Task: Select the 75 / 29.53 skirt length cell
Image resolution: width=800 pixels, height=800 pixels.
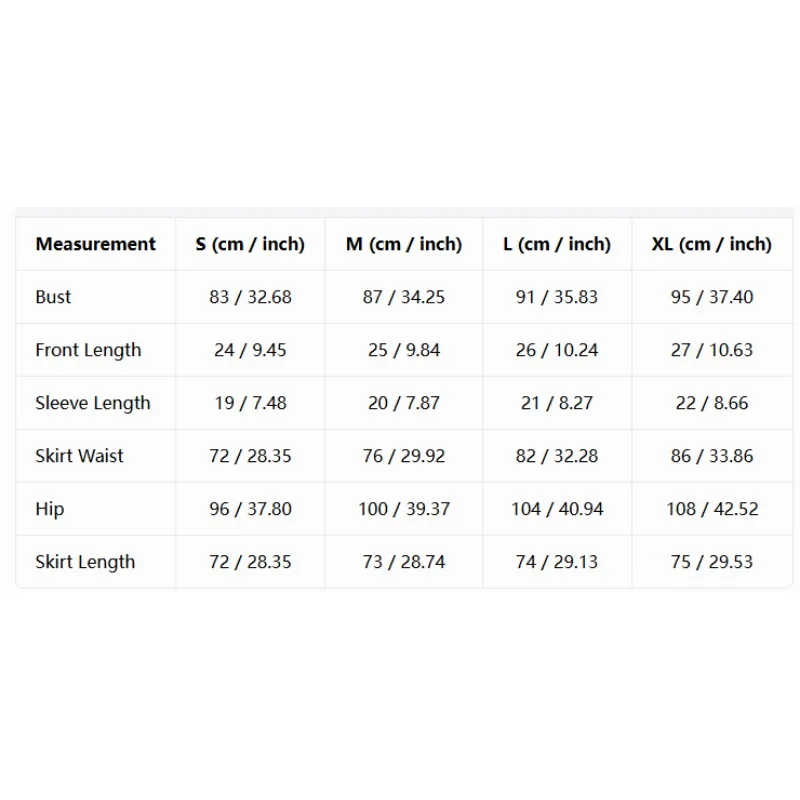Action: coord(712,562)
